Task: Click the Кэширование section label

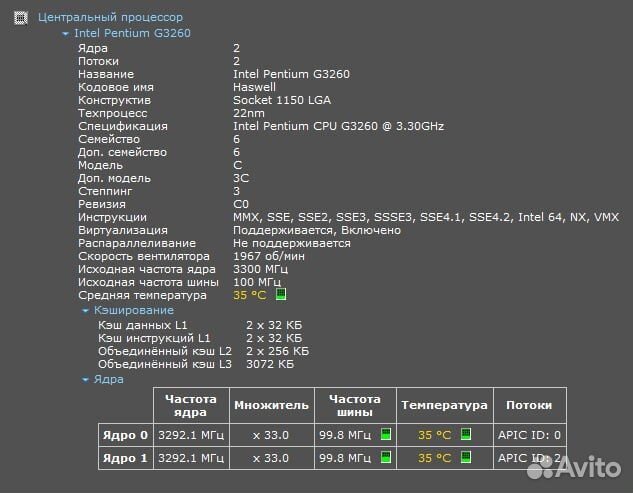Action: pyautogui.click(x=134, y=310)
